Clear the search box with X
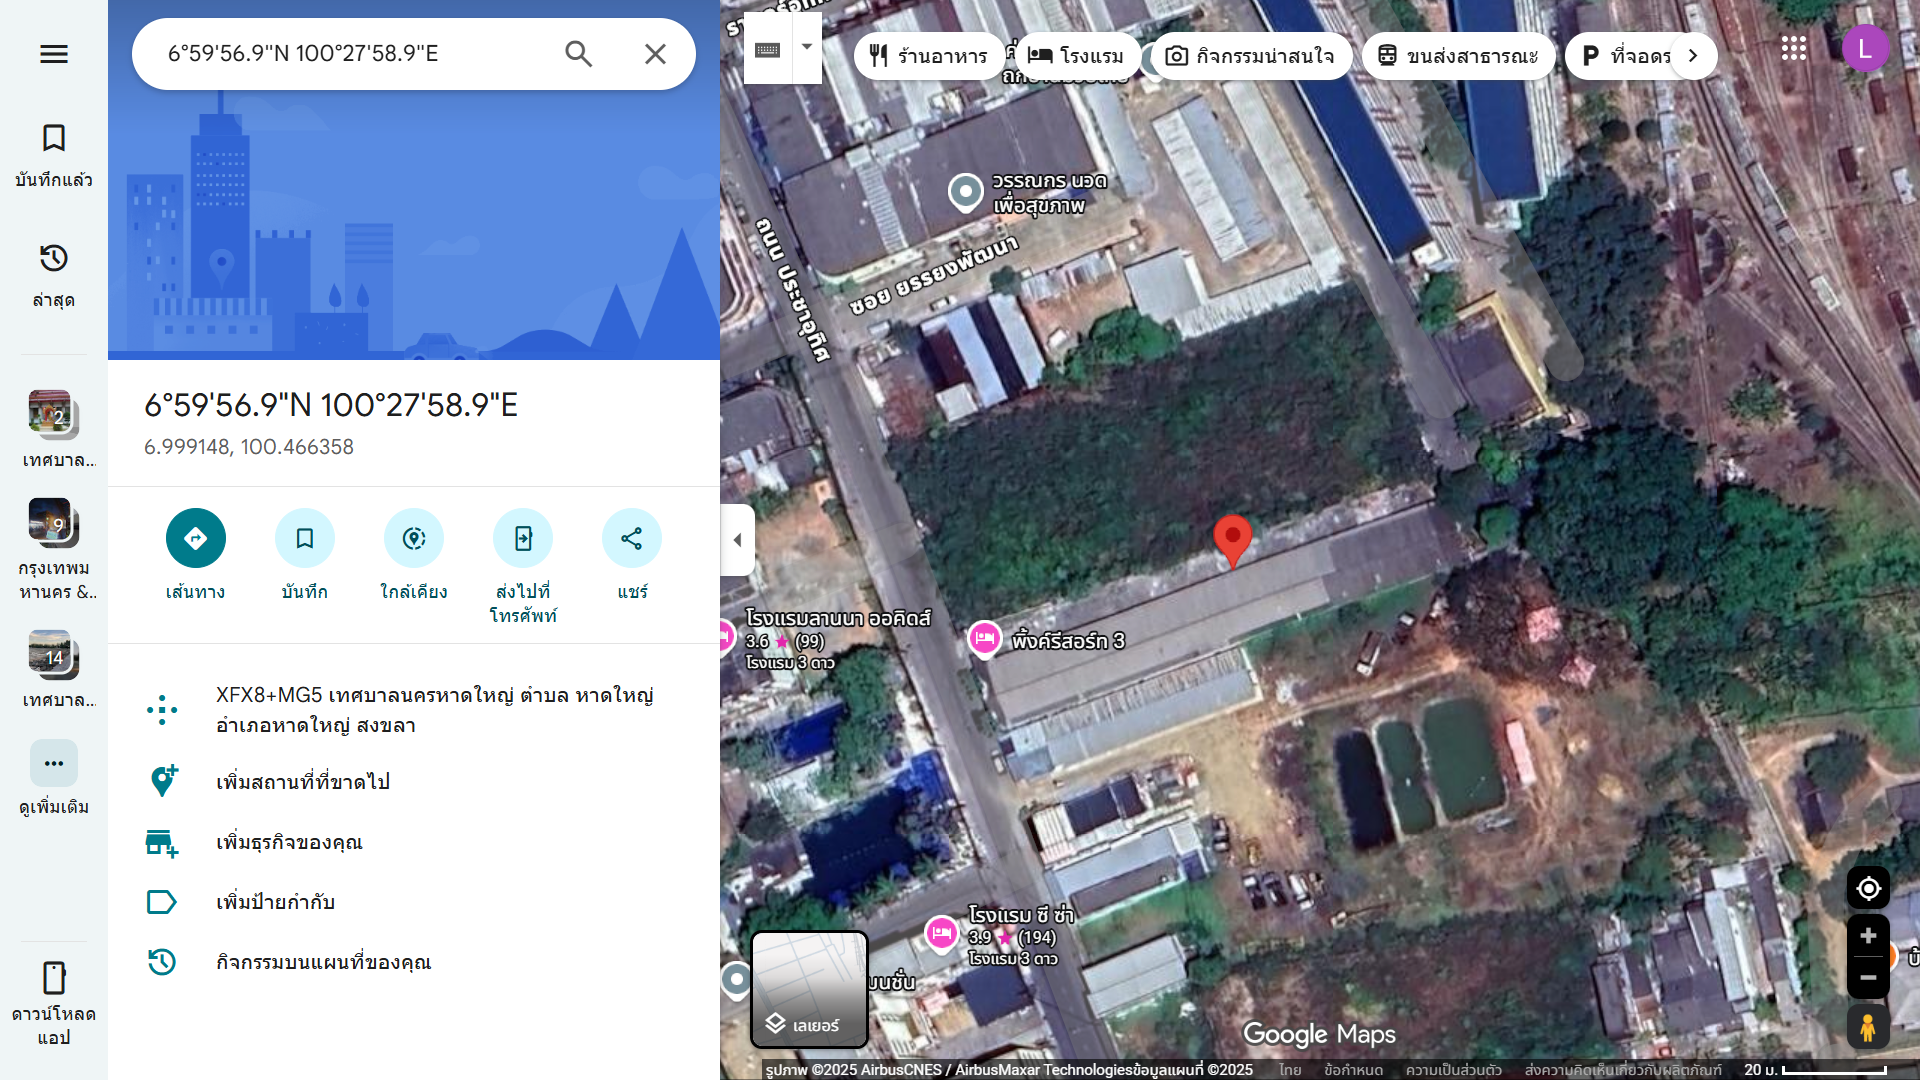 [655, 54]
